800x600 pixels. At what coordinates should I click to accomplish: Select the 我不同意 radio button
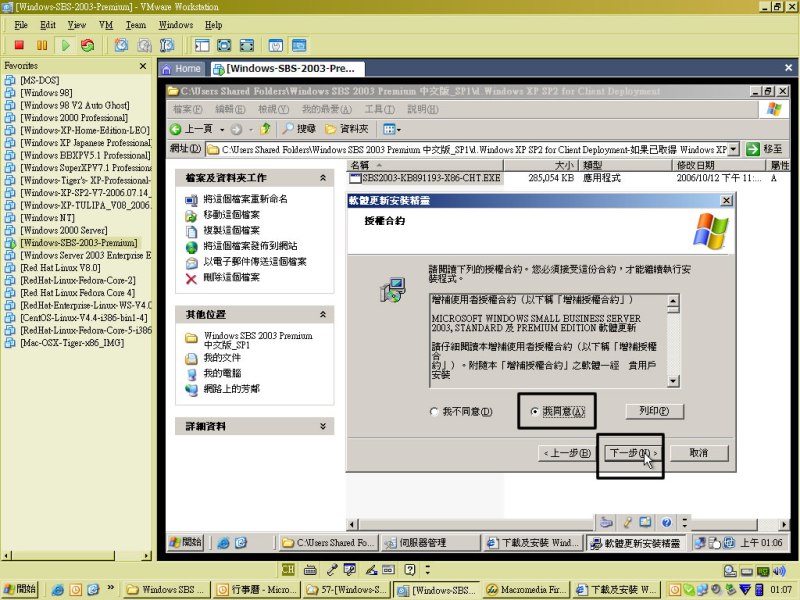[x=434, y=412]
